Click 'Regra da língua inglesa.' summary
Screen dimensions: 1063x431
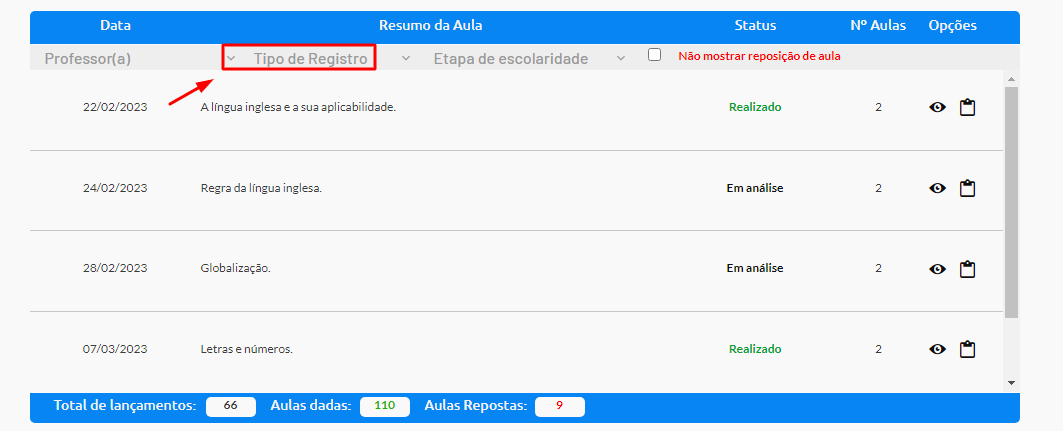pyautogui.click(x=261, y=188)
